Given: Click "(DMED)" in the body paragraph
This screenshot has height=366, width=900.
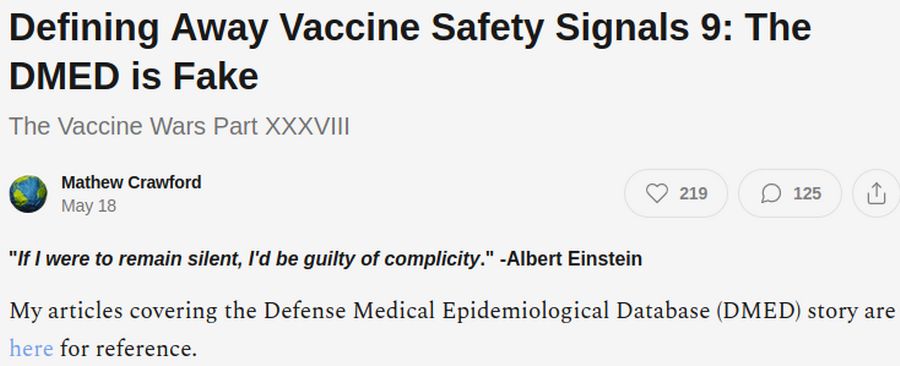Looking at the screenshot, I should 759,311.
